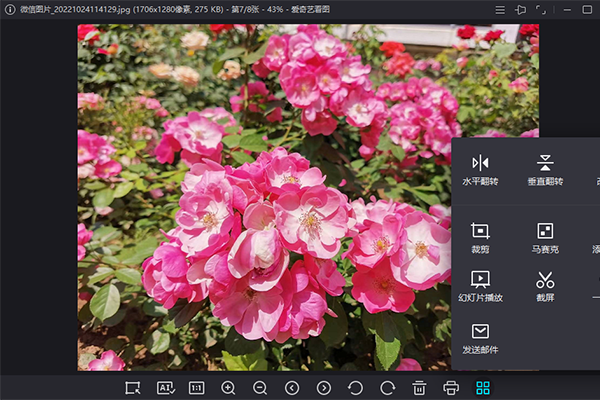The image size is (600, 400).
Task: Toggle the more tools grid panel
Action: coord(483,387)
